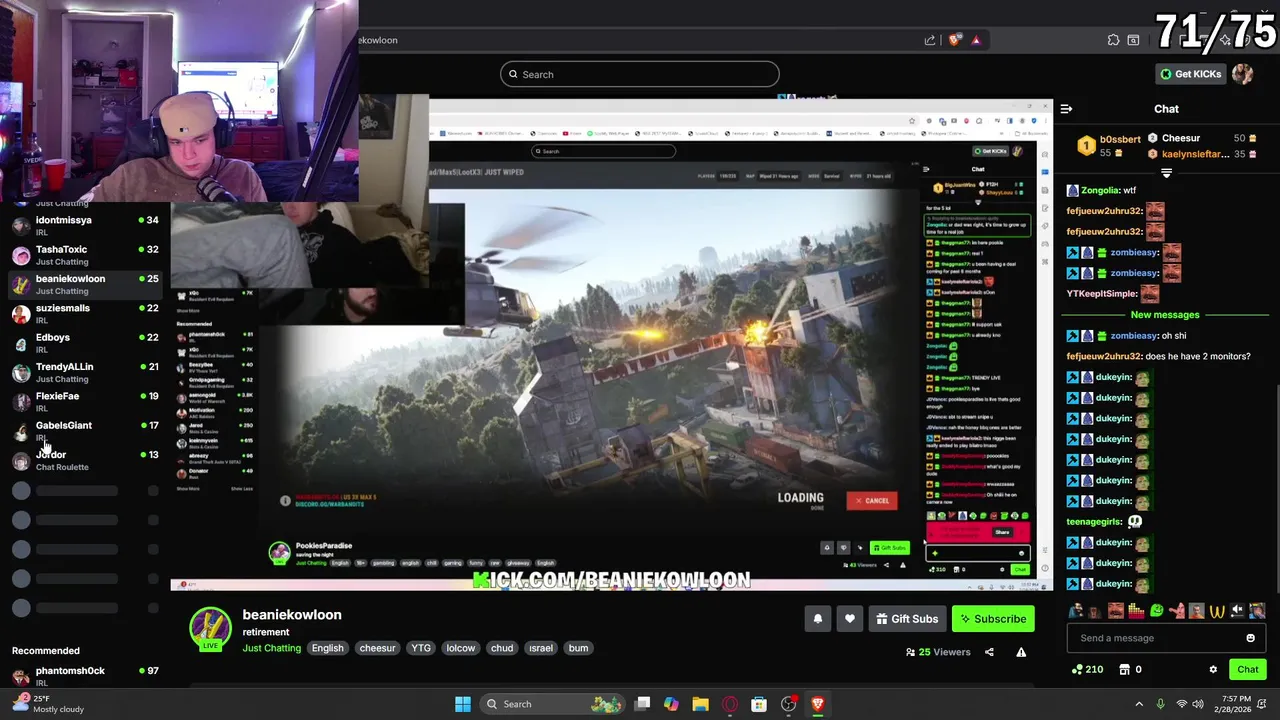This screenshot has width=1280, height=720.
Task: Click the KICKs shop icon showing 0
Action: [1131, 669]
